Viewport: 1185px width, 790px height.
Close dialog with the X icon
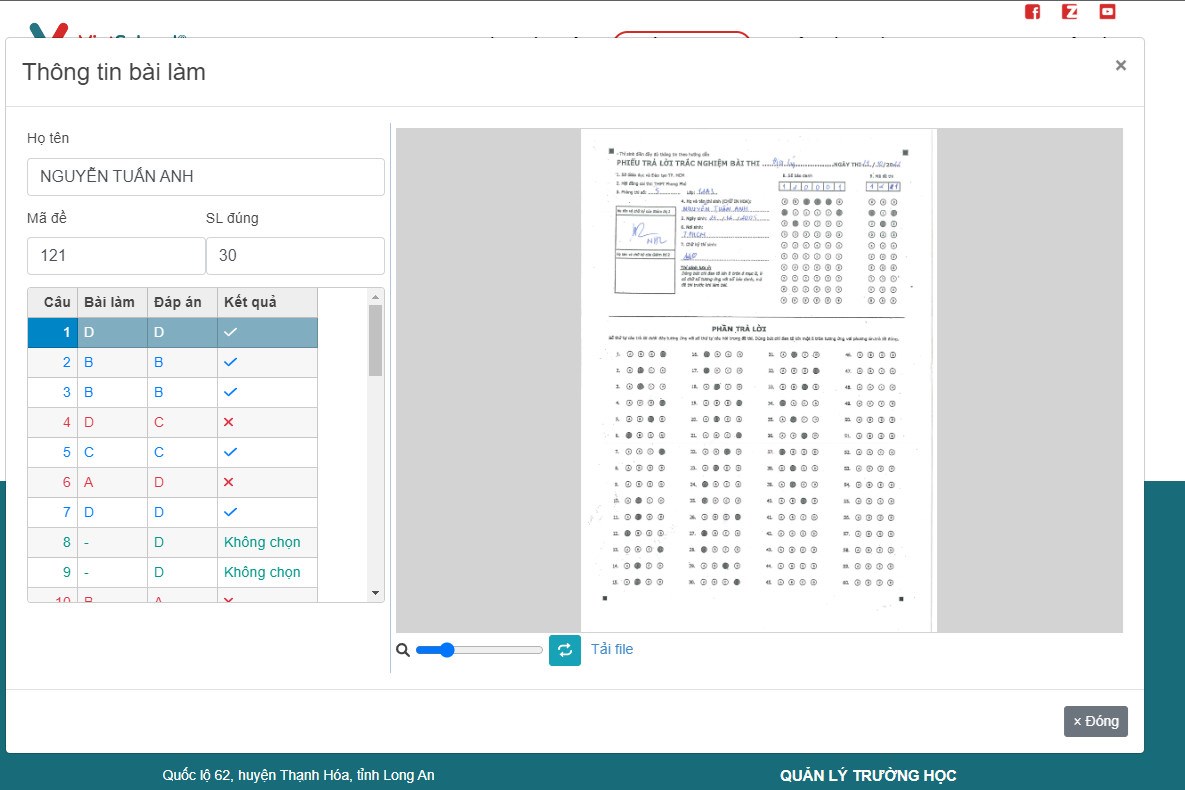coord(1120,66)
